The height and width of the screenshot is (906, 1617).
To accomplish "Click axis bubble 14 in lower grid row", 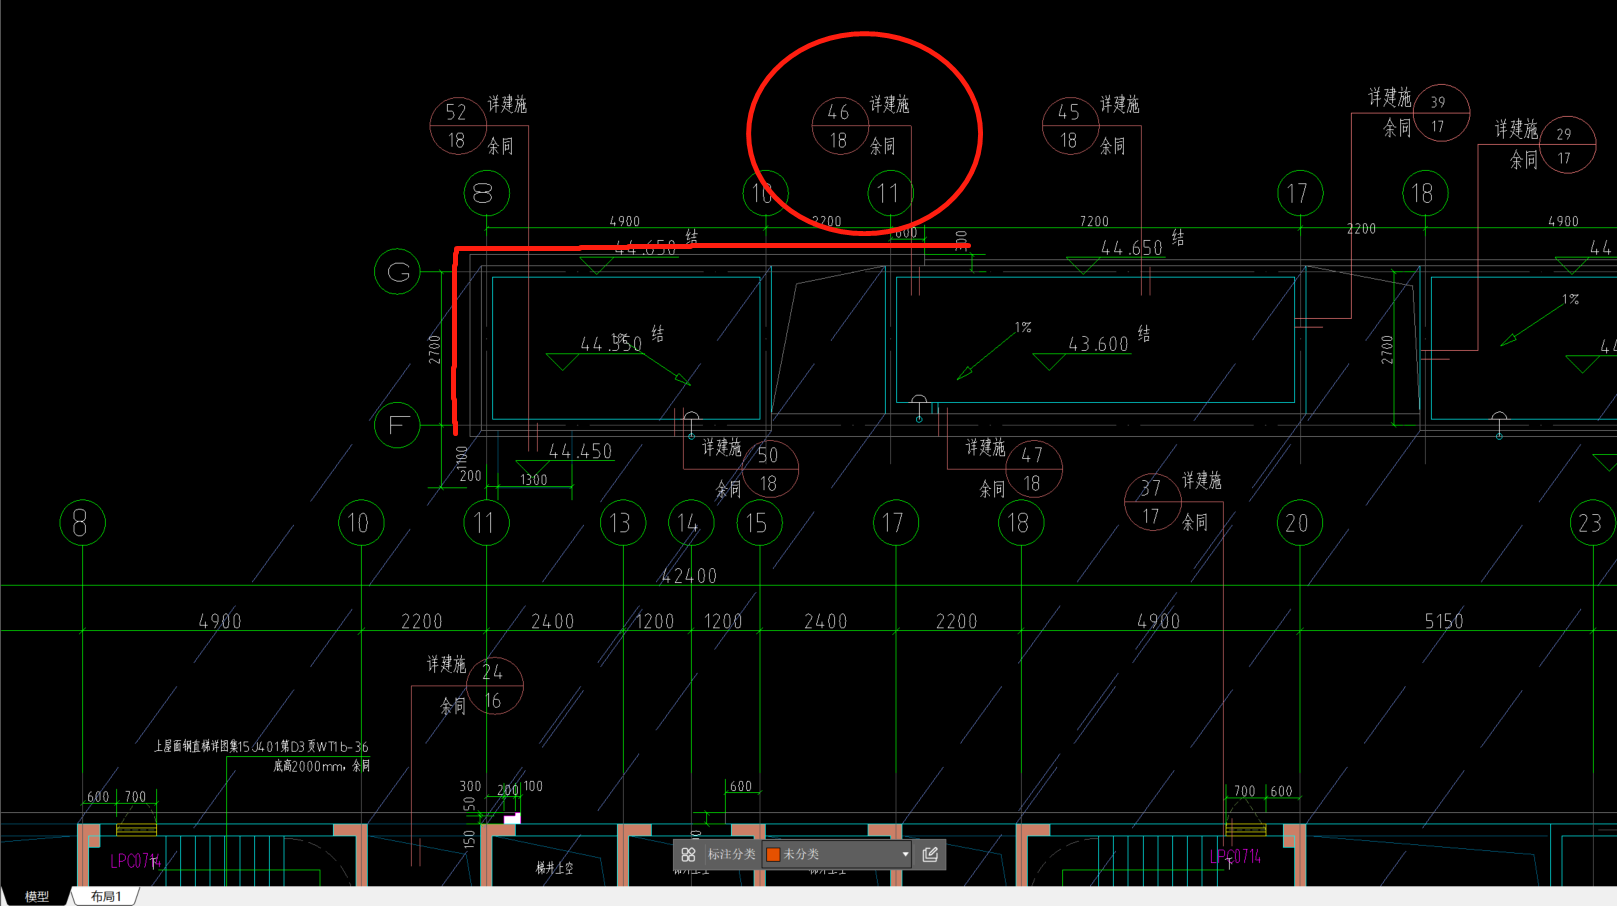I will [690, 523].
